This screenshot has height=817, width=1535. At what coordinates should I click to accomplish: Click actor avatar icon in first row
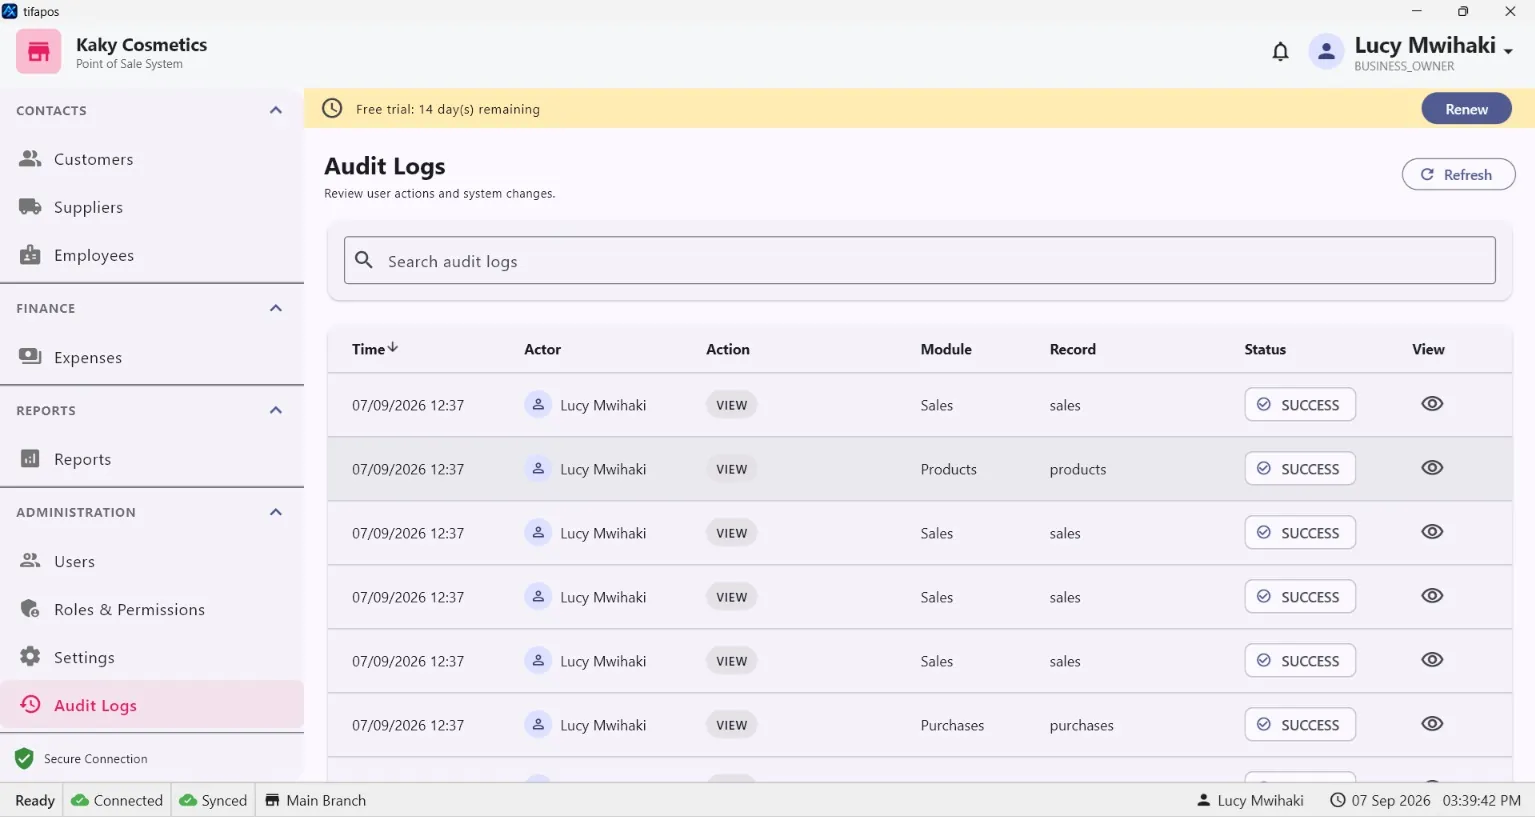[538, 405]
